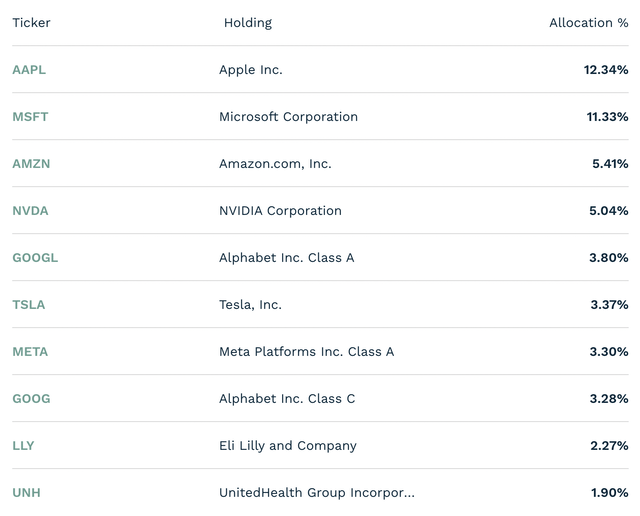Sort by the Allocation % header
The height and width of the screenshot is (516, 640).
click(x=589, y=22)
